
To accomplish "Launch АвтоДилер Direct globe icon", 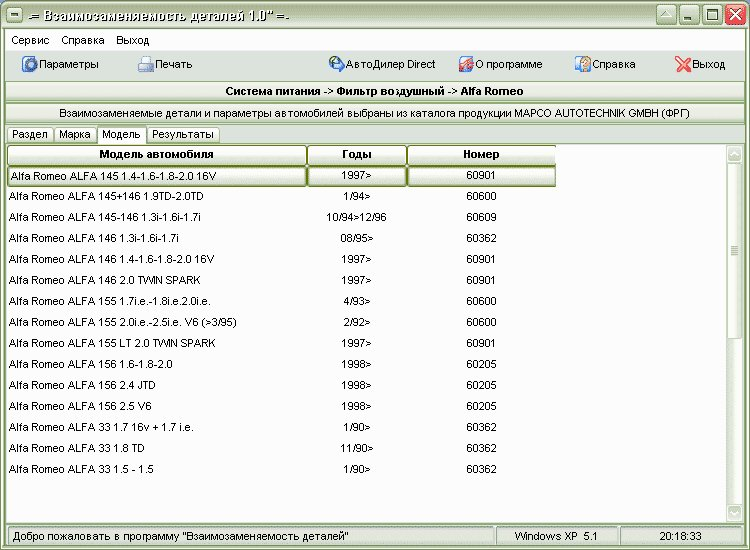I will [x=336, y=64].
